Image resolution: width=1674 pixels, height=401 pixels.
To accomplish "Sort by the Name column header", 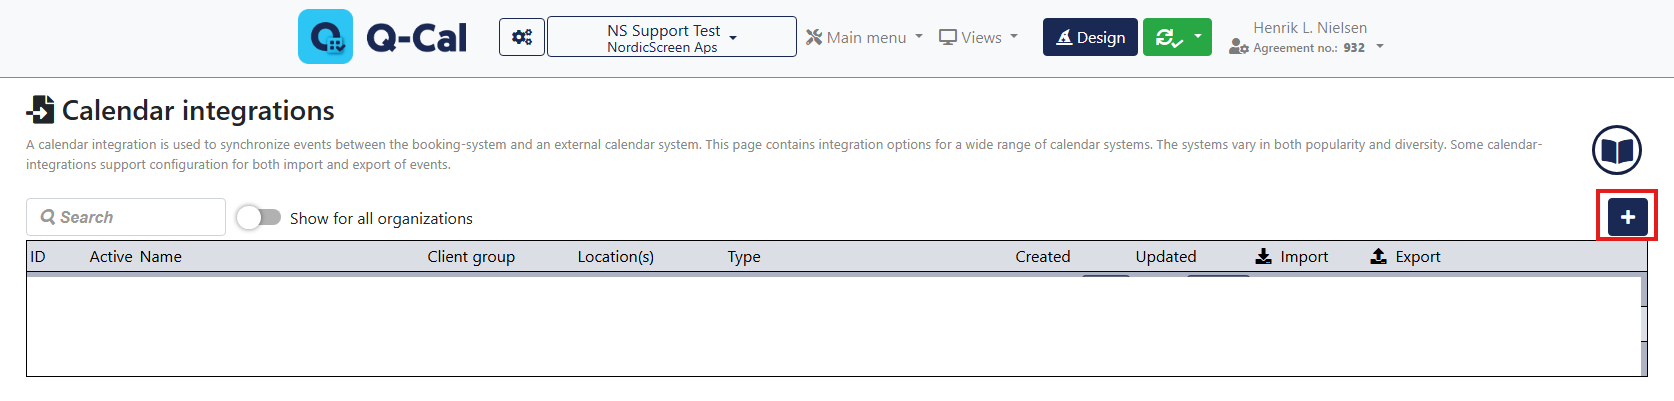I will coord(161,257).
